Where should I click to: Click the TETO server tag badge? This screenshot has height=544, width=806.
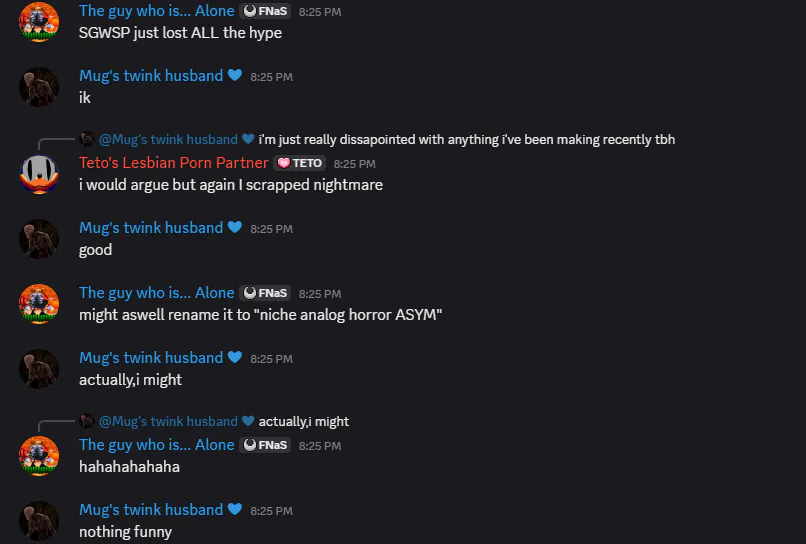coord(299,163)
